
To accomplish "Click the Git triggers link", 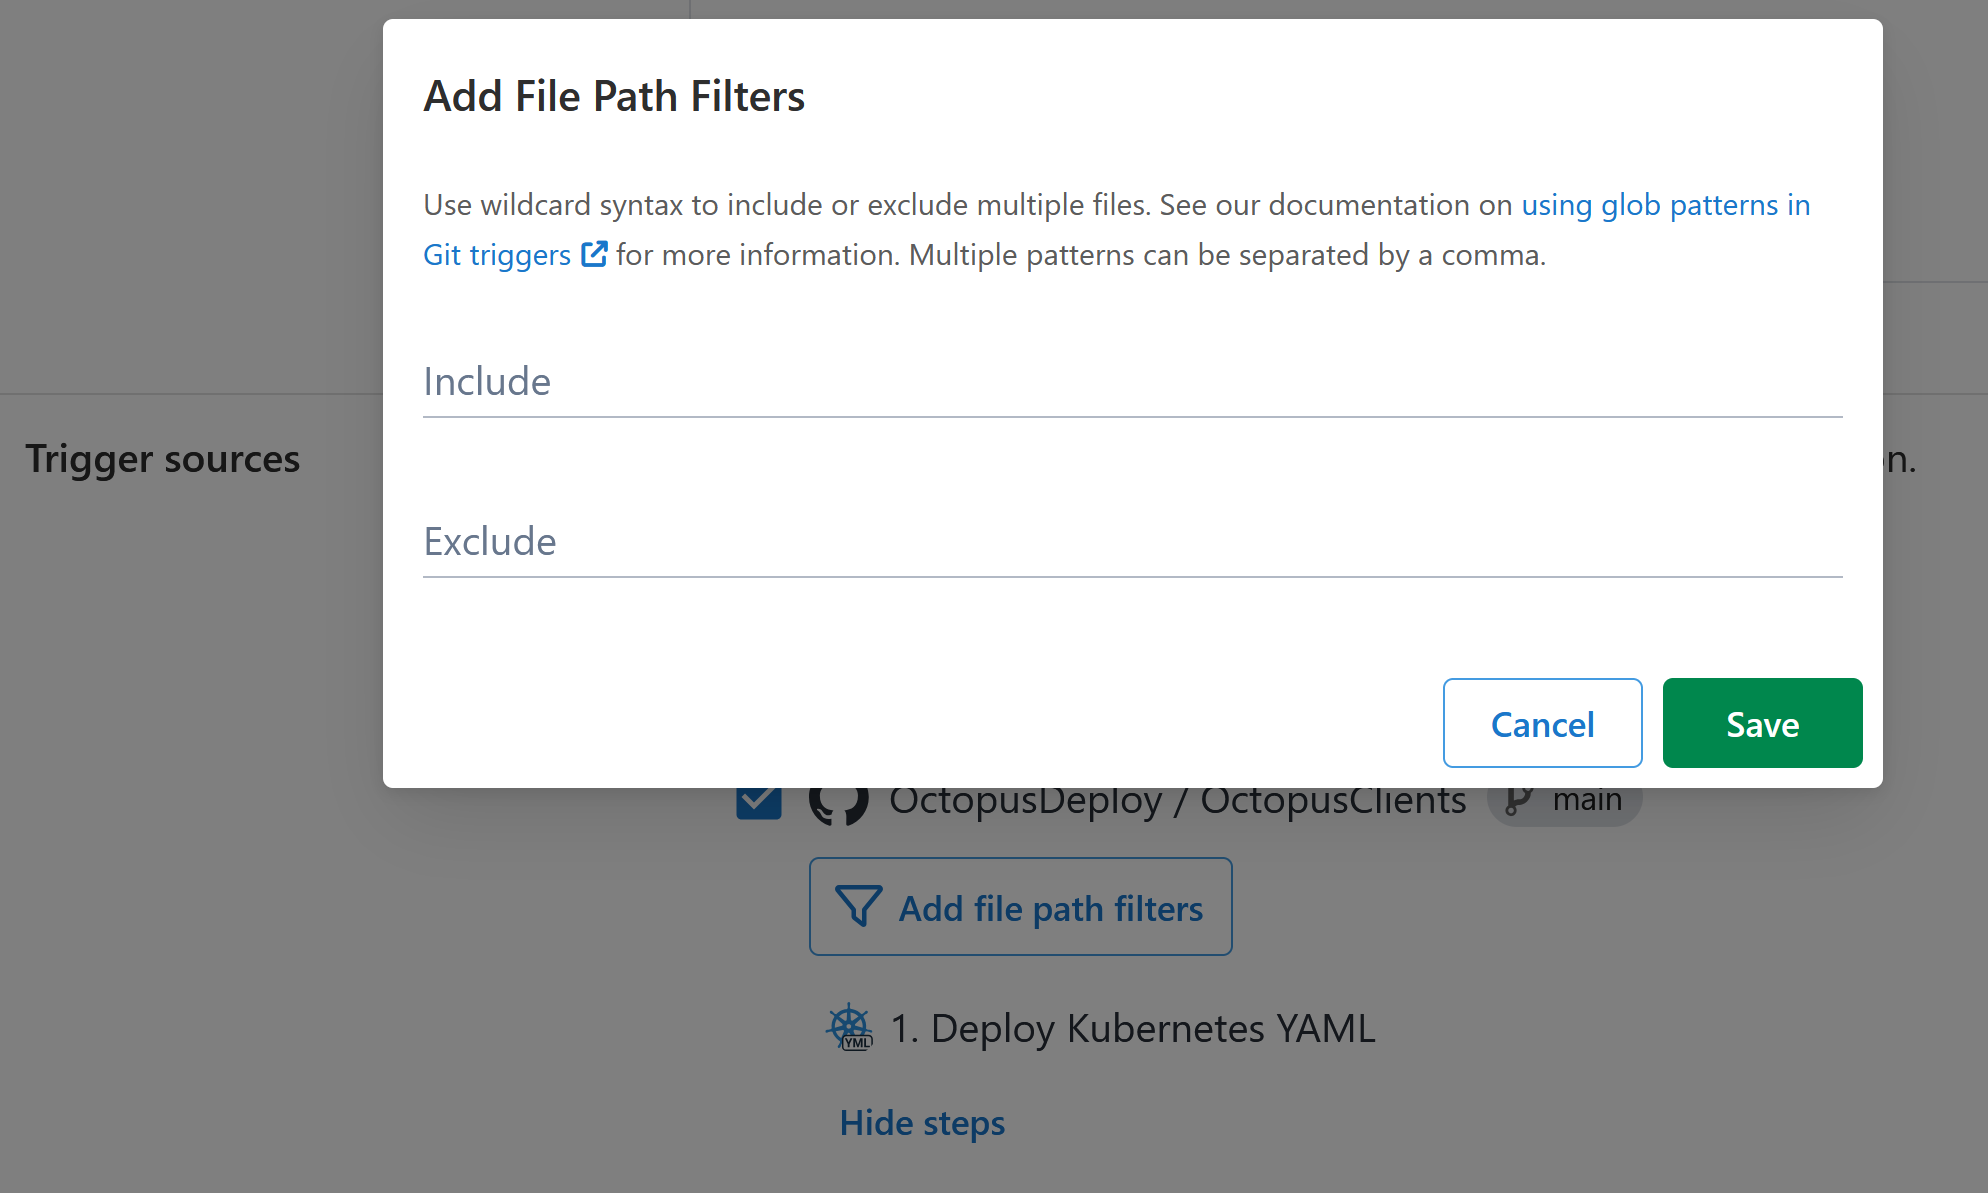I will coord(497,255).
